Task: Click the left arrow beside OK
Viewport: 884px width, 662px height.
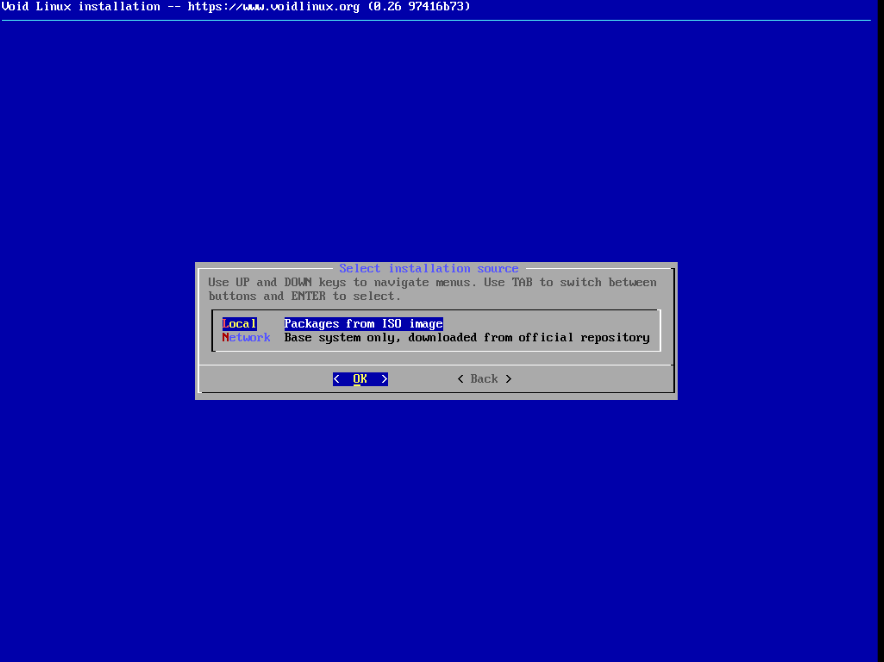Action: pyautogui.click(x=336, y=378)
